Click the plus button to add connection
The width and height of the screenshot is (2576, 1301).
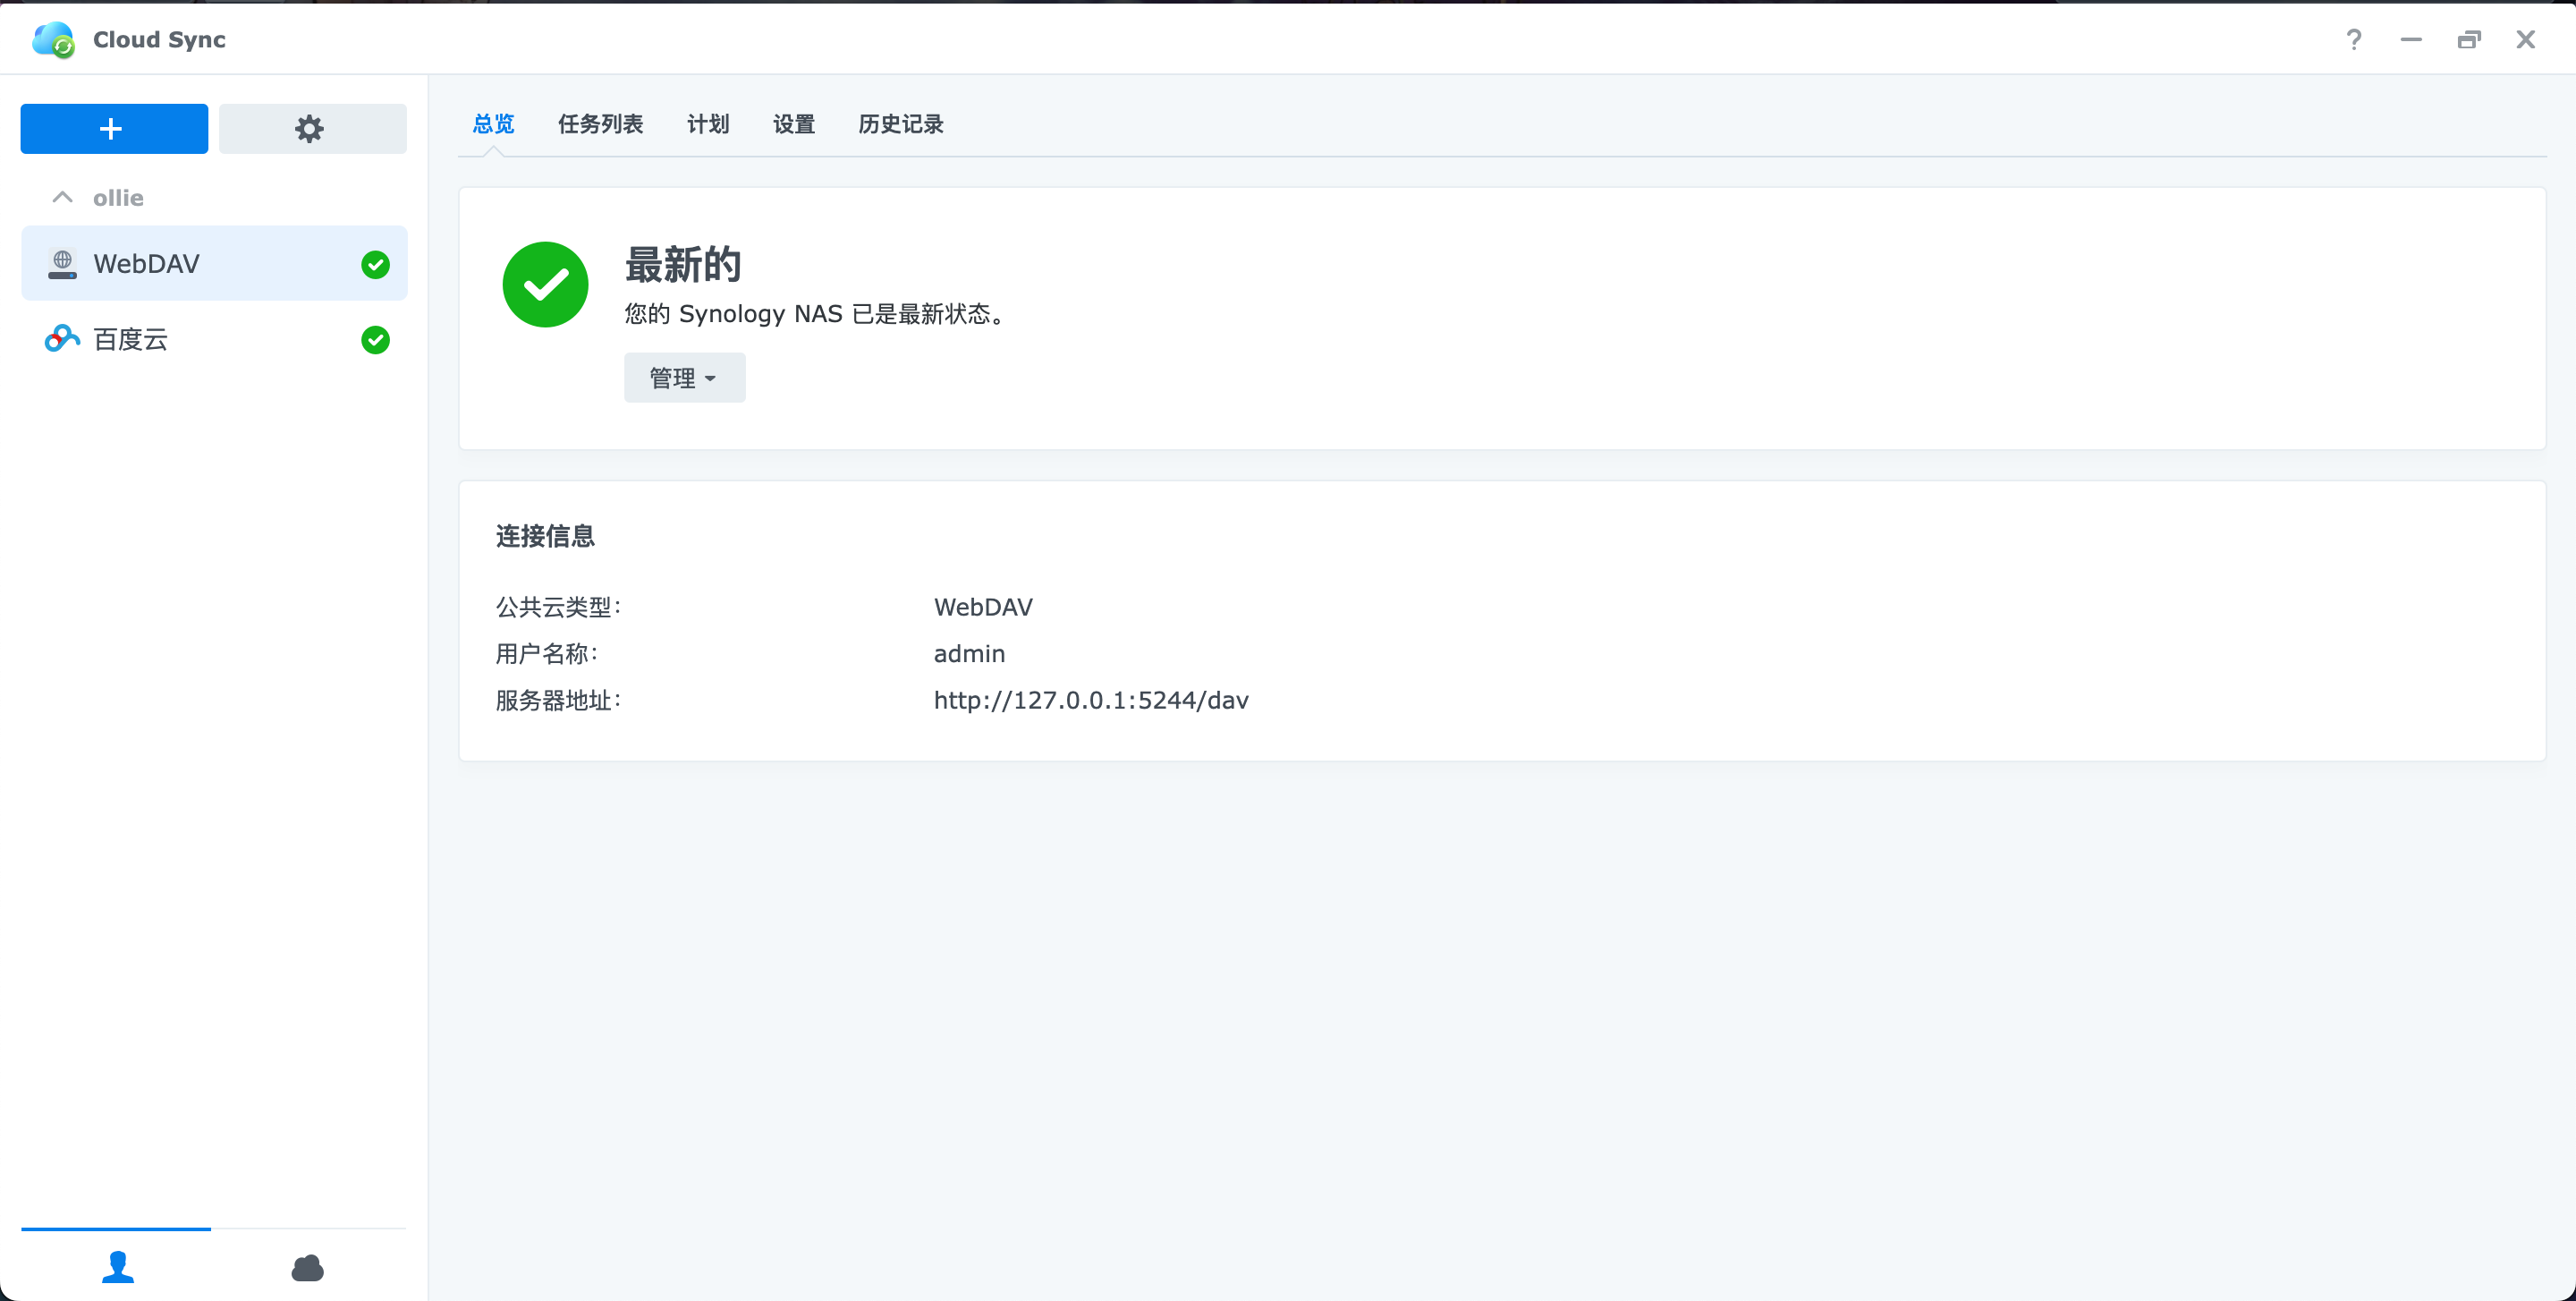[x=114, y=128]
